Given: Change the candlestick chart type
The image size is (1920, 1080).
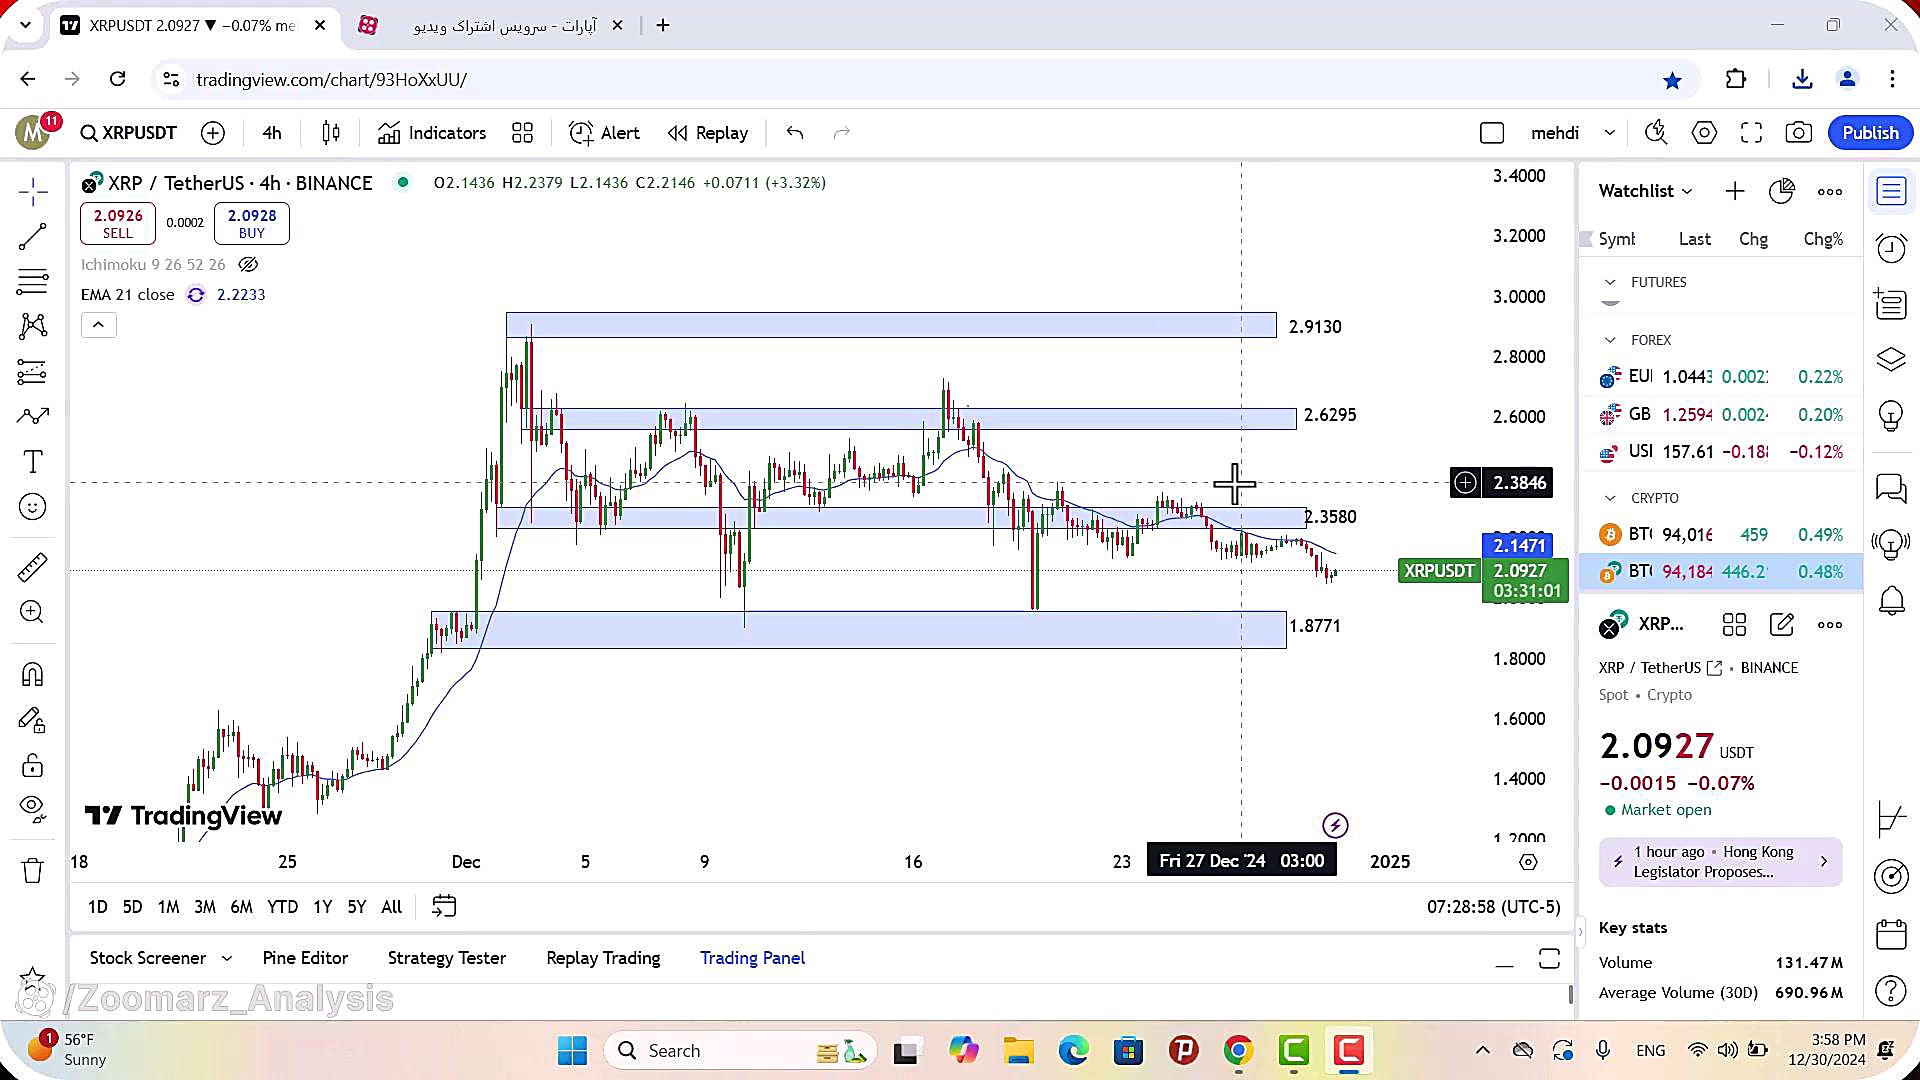Looking at the screenshot, I should coord(331,133).
